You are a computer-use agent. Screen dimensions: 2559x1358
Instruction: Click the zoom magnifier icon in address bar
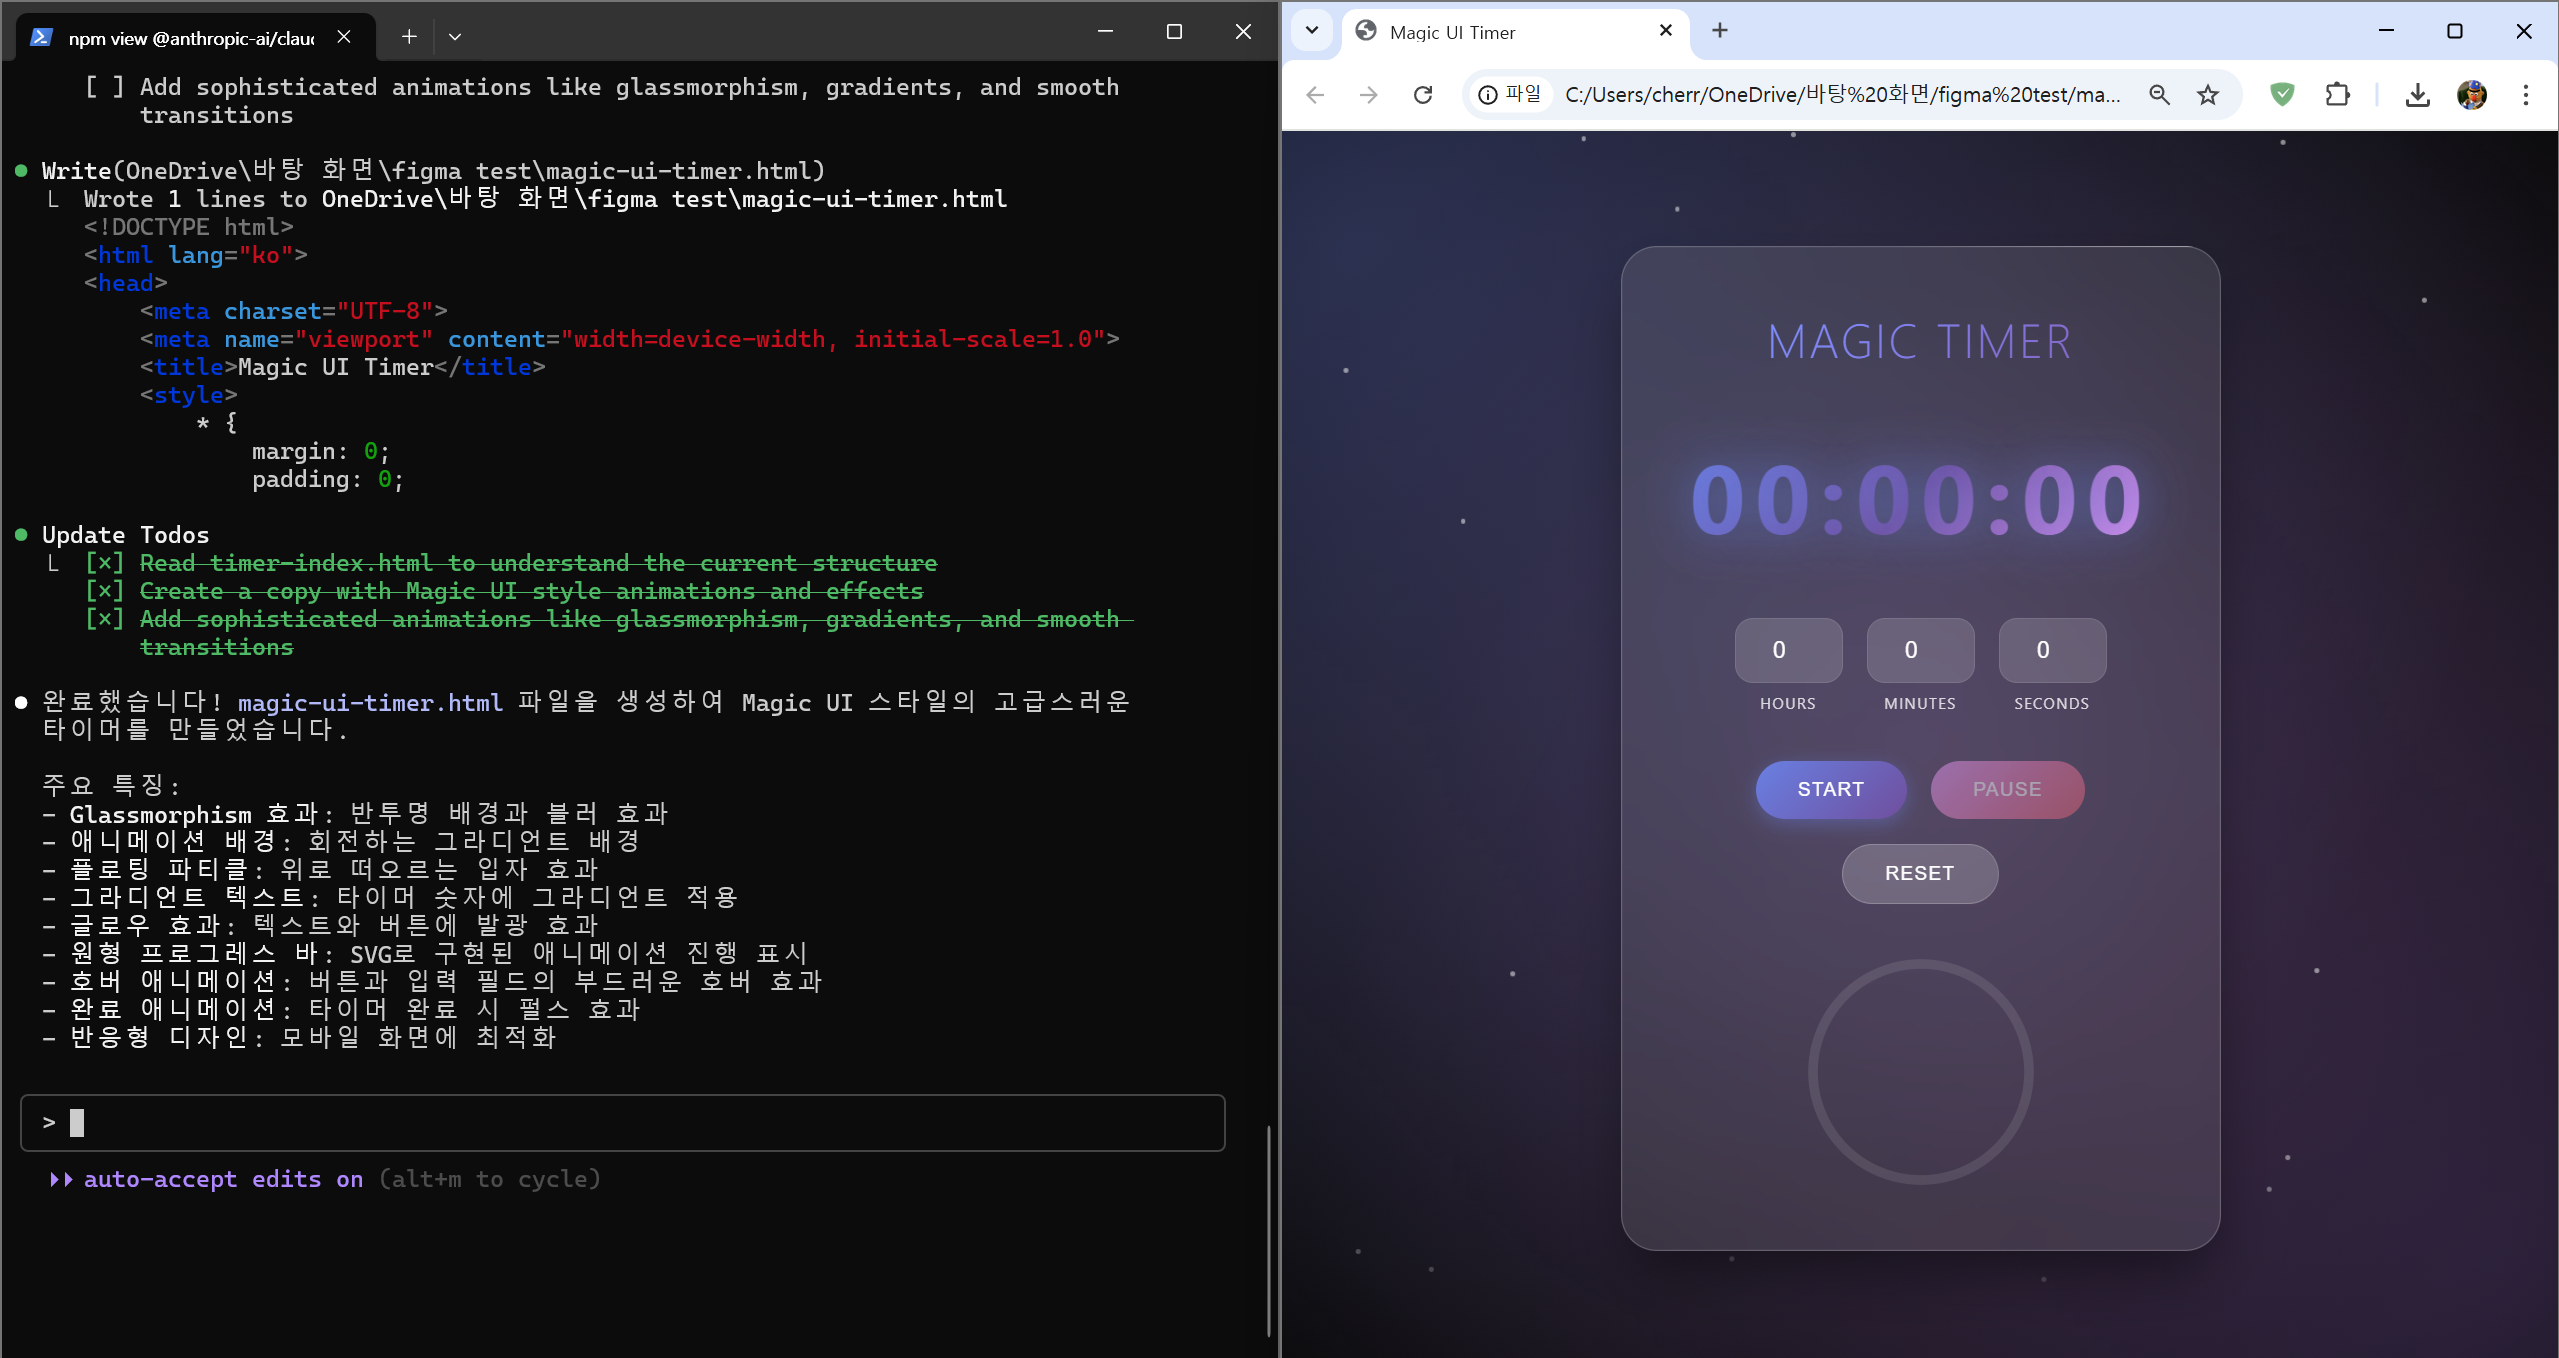(2159, 95)
